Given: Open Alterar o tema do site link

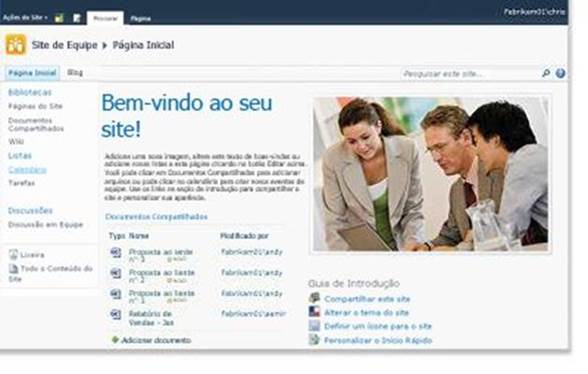Looking at the screenshot, I should coord(366,312).
